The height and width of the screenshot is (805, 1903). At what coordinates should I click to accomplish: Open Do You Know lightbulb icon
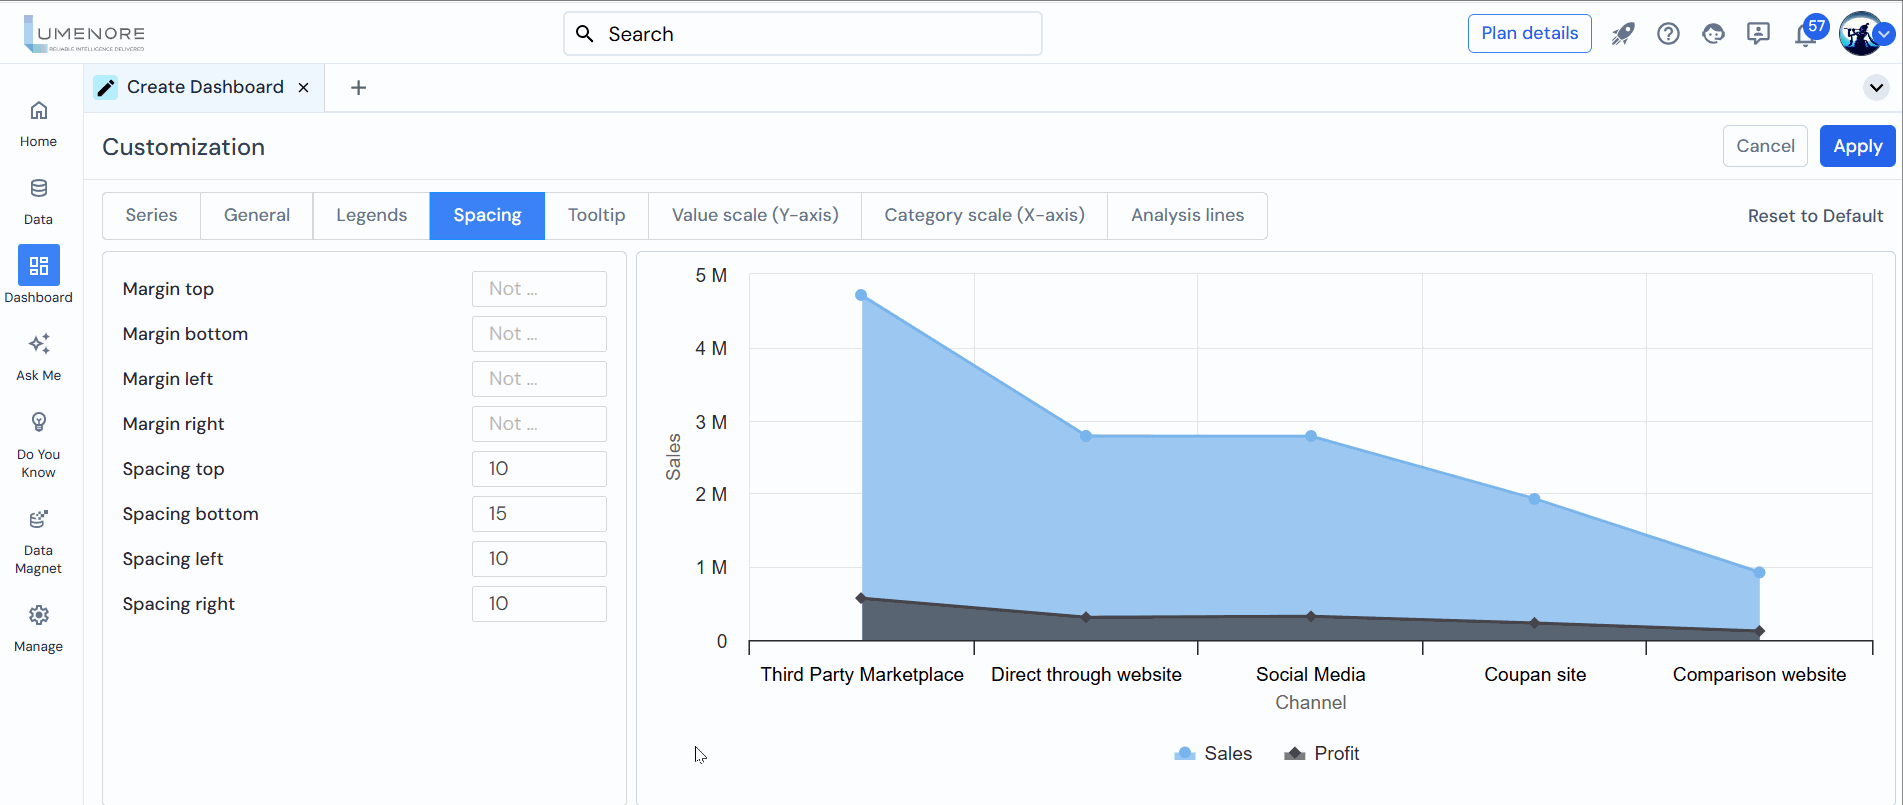click(38, 423)
